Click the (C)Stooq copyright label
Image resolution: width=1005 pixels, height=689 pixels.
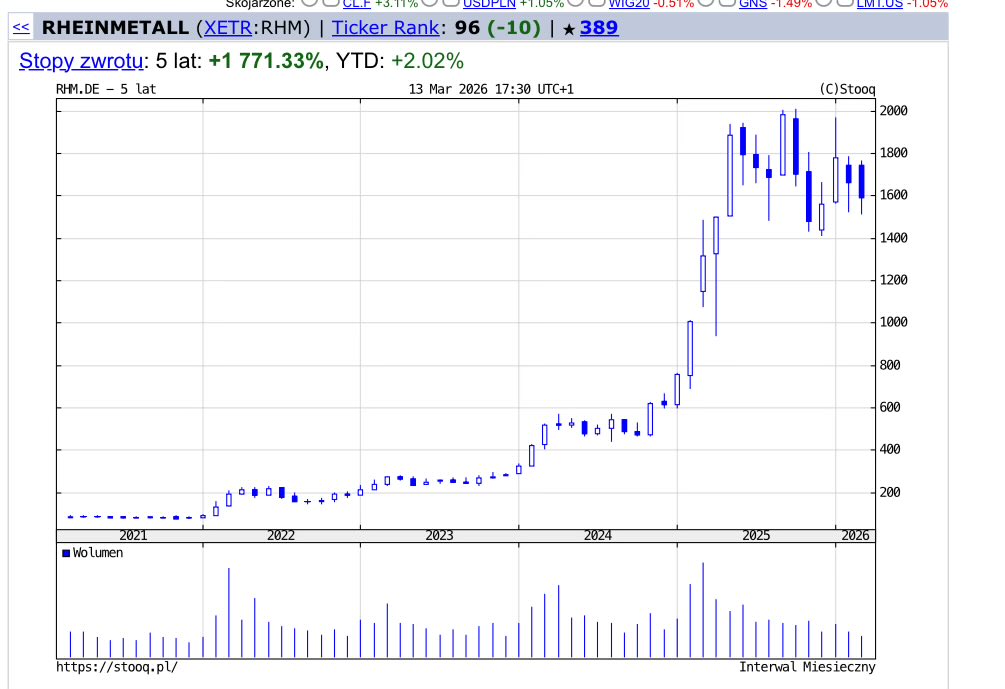click(x=847, y=89)
